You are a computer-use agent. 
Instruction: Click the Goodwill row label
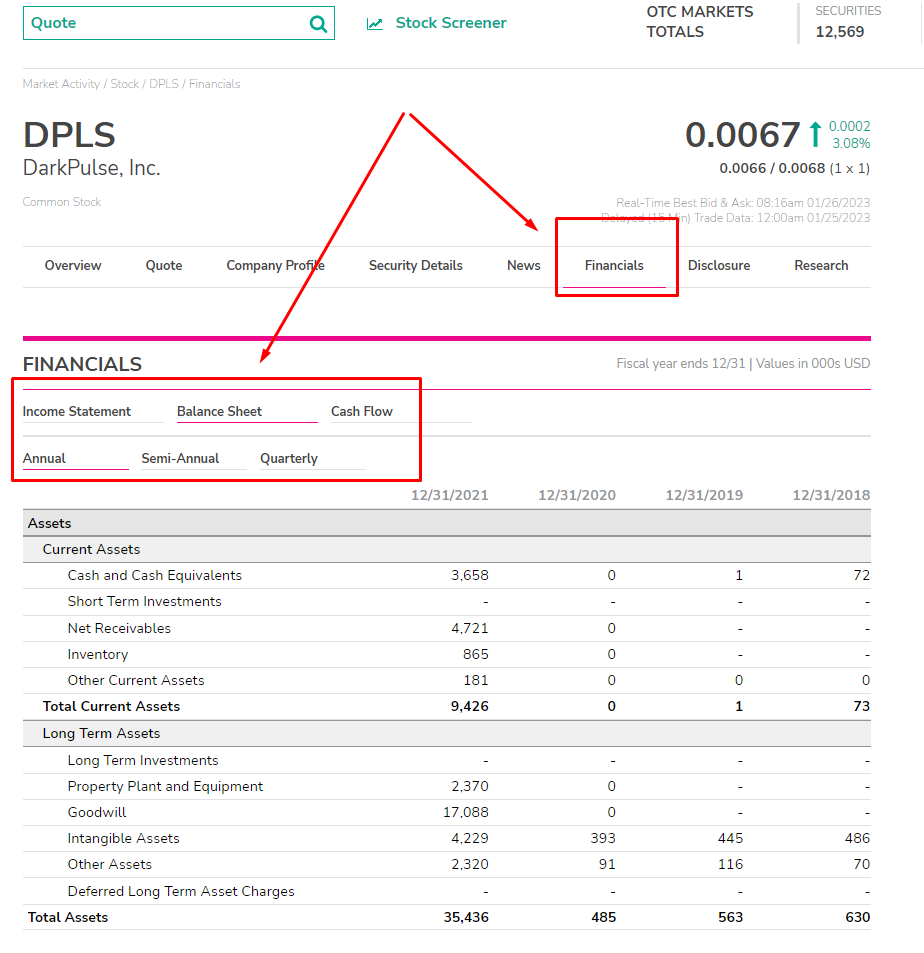pos(97,813)
